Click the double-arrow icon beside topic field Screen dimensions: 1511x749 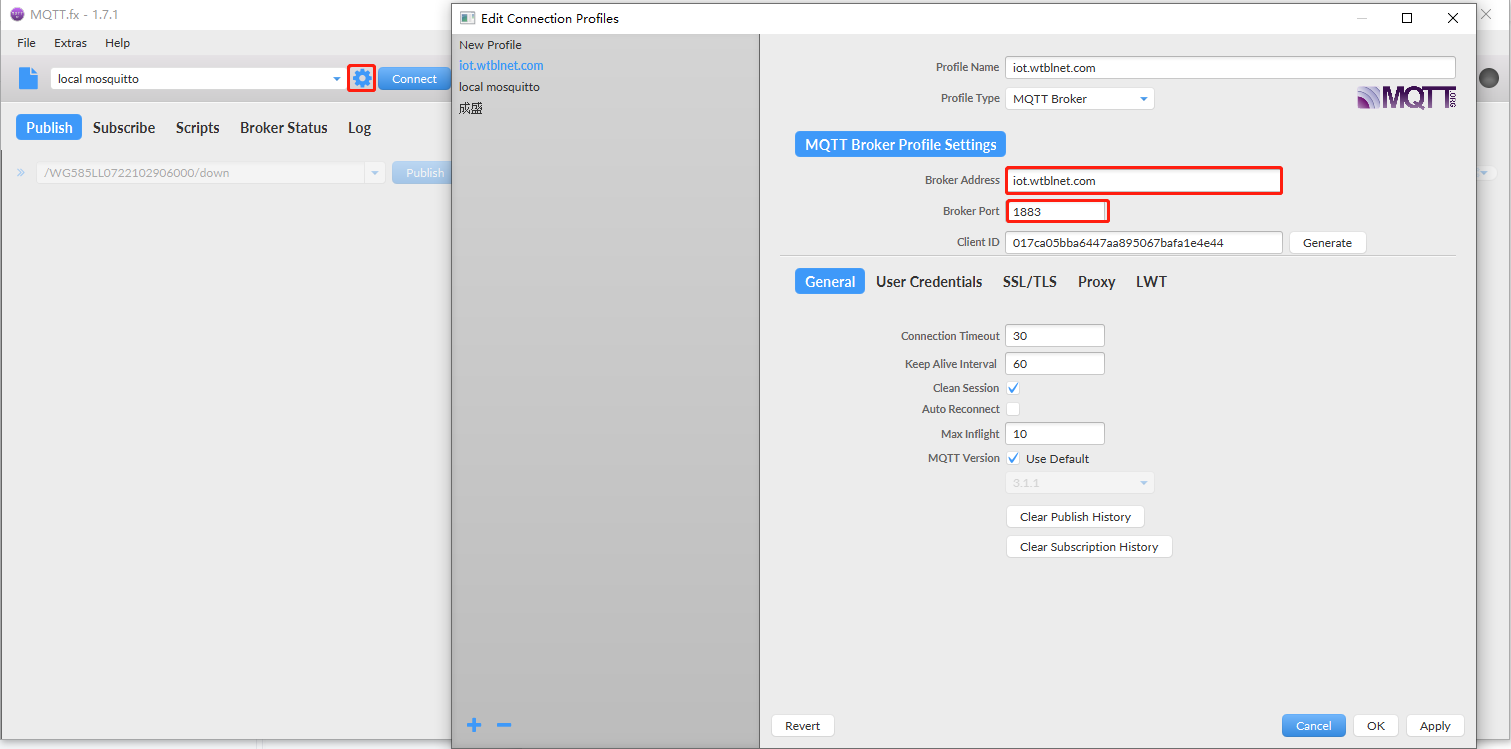click(21, 173)
